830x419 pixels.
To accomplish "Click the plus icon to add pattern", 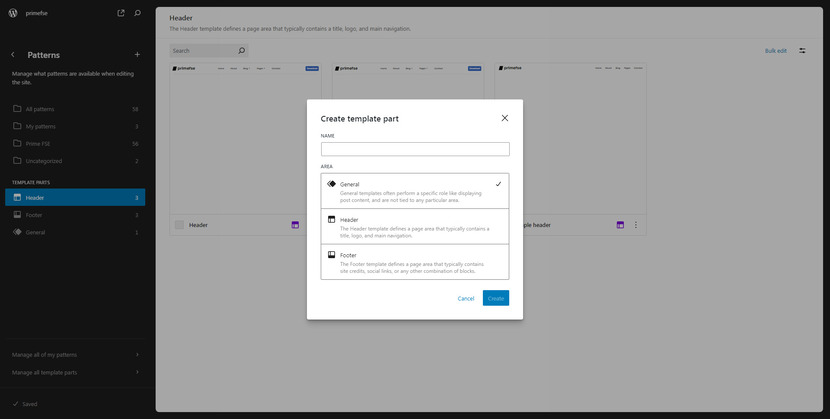I will point(137,55).
